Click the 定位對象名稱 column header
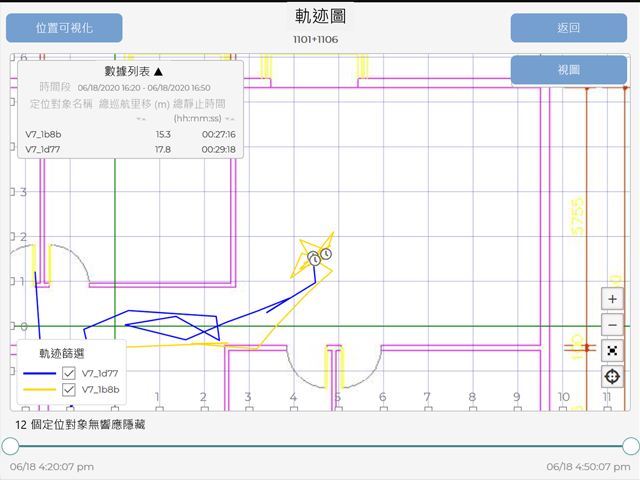The height and width of the screenshot is (480, 640). pyautogui.click(x=61, y=104)
